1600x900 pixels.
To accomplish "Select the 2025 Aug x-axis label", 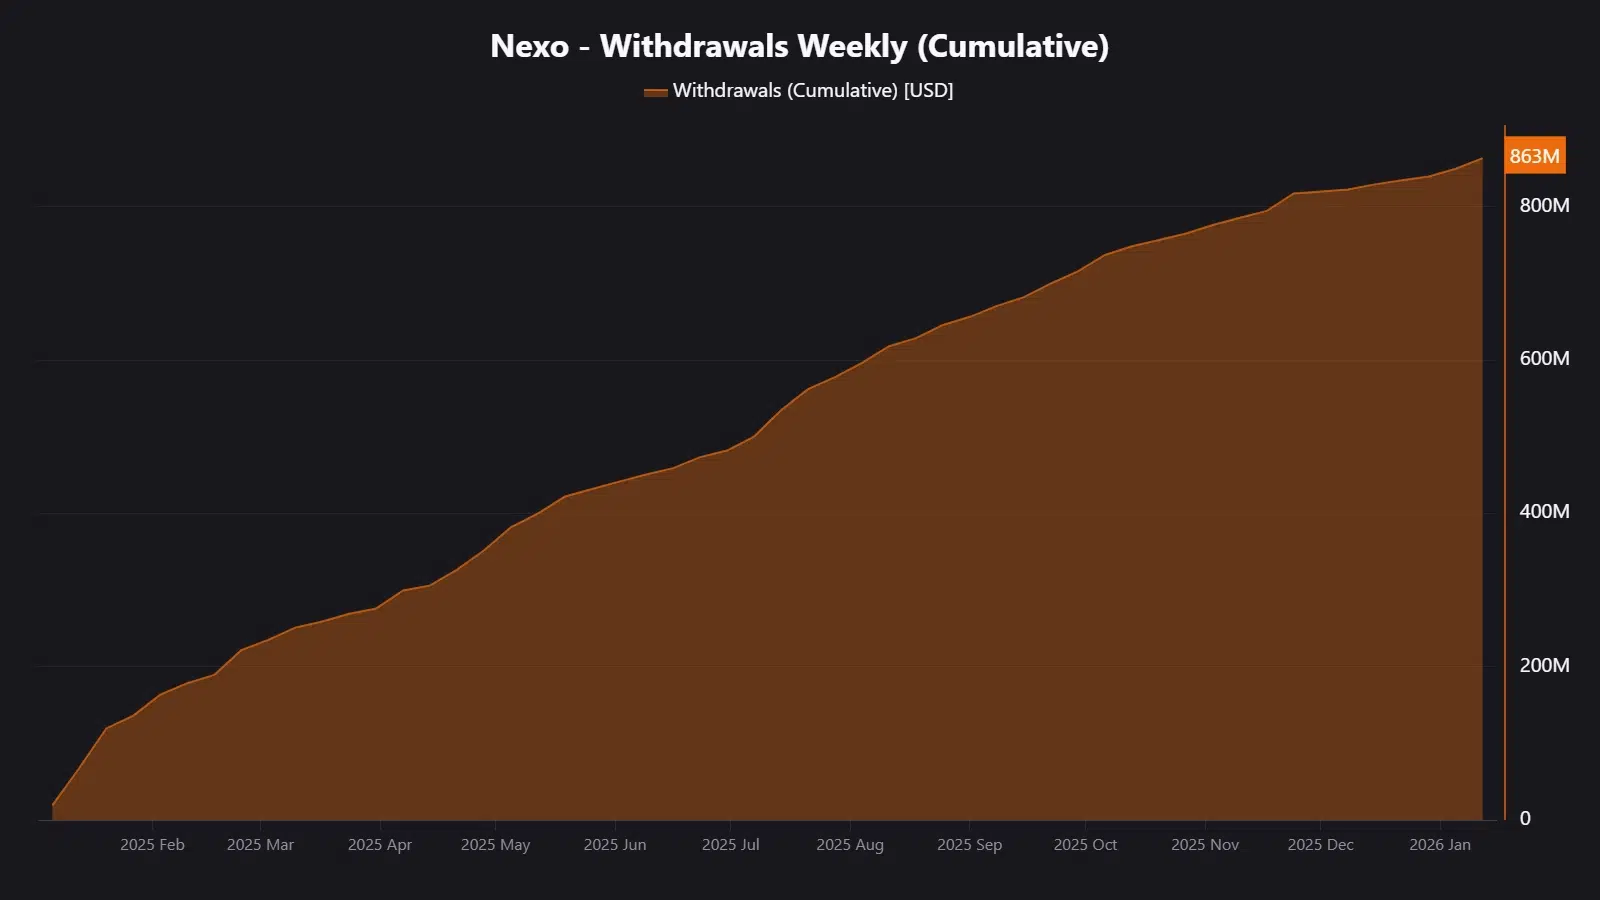I will pos(850,845).
